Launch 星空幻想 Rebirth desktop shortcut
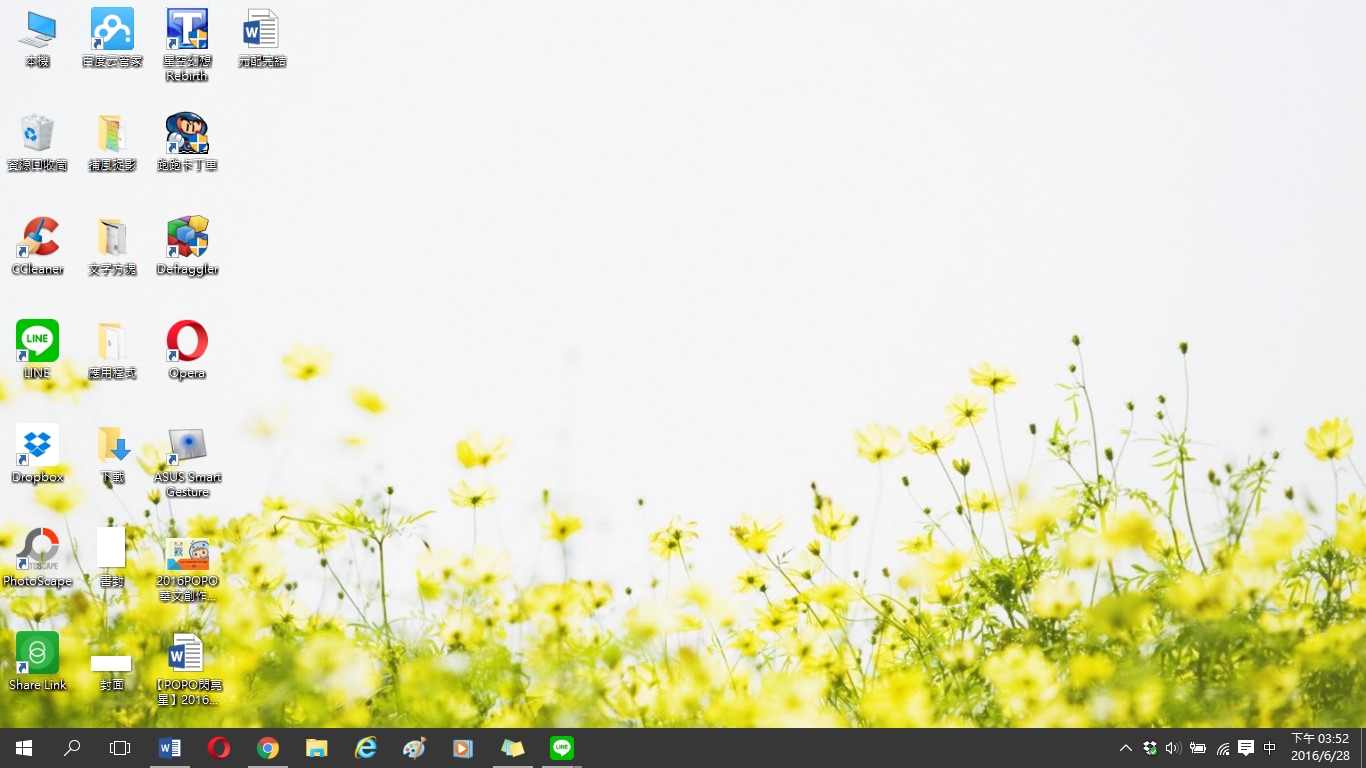This screenshot has width=1366, height=768. [x=187, y=45]
